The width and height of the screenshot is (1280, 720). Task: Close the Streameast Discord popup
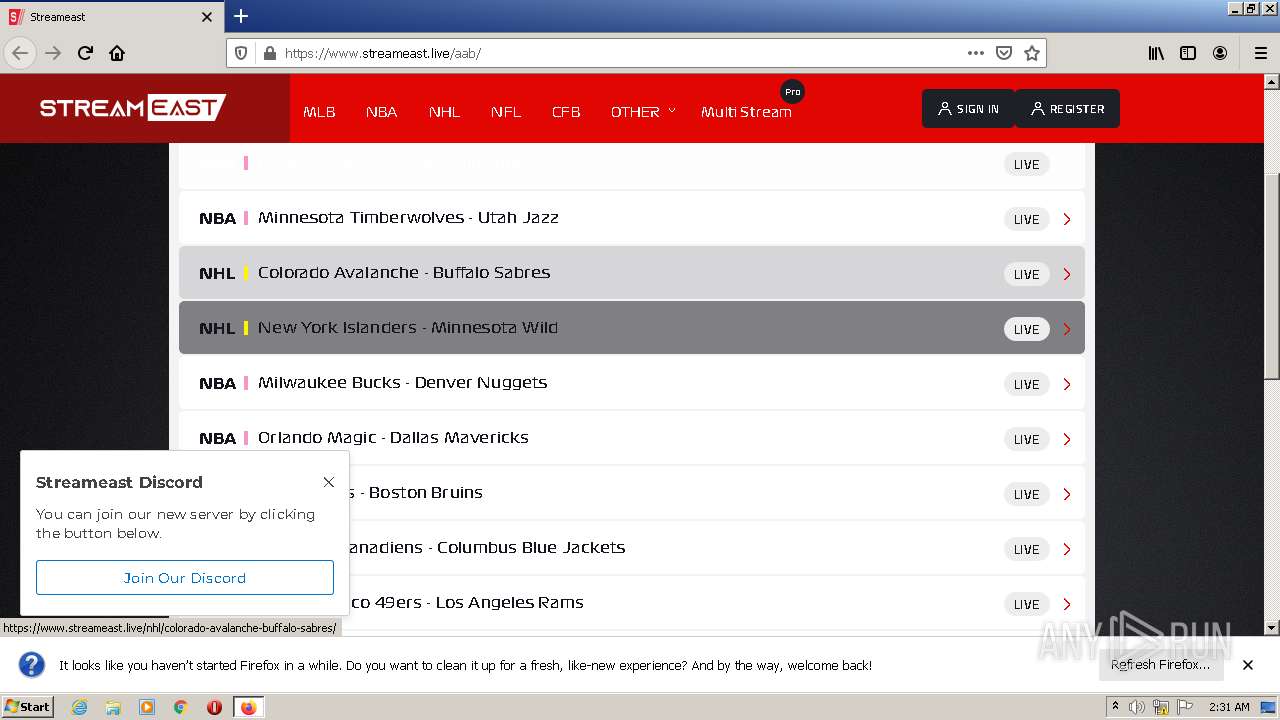pos(328,482)
